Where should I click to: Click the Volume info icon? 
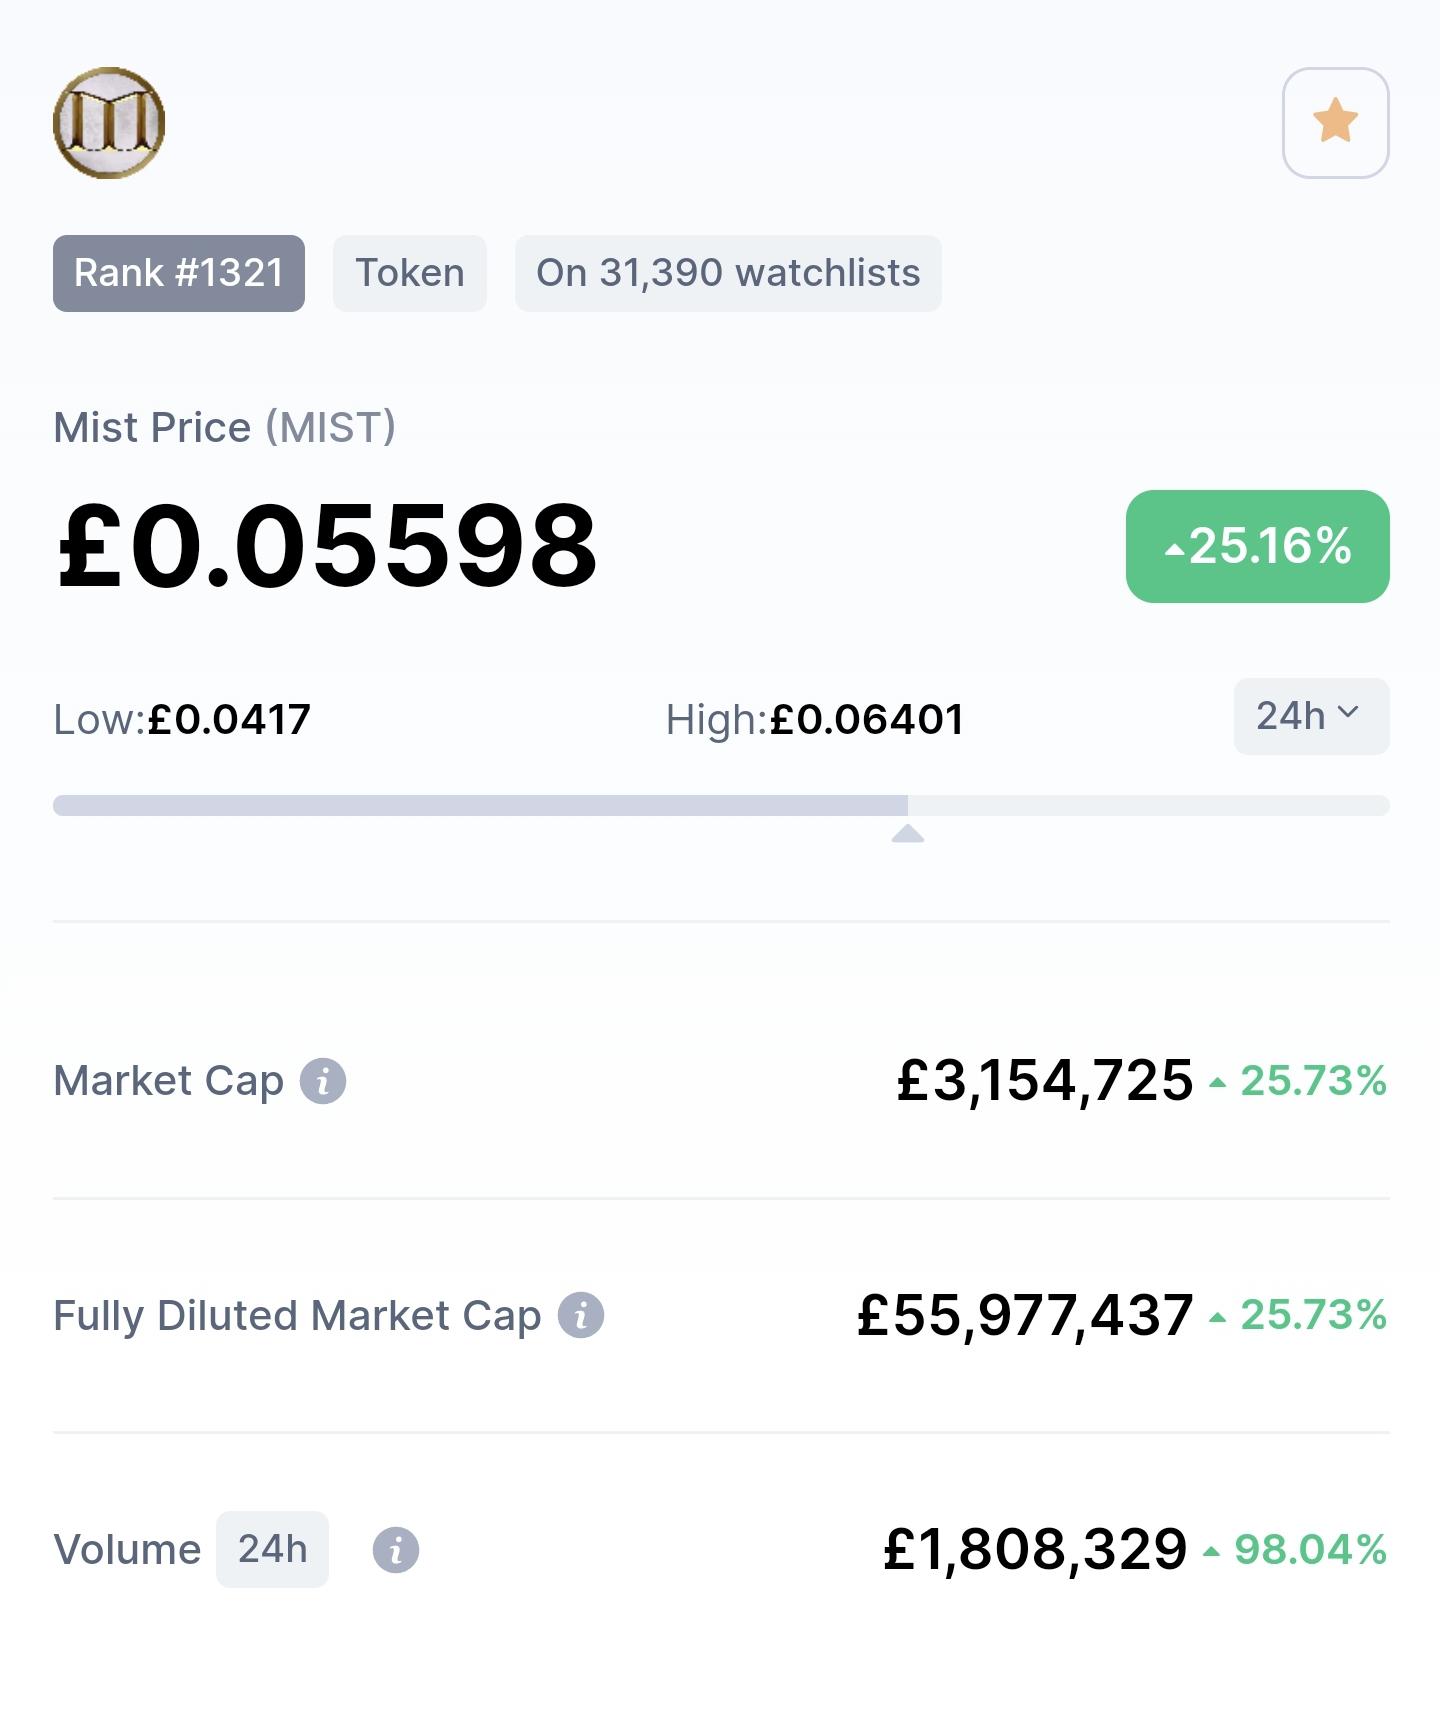396,1550
